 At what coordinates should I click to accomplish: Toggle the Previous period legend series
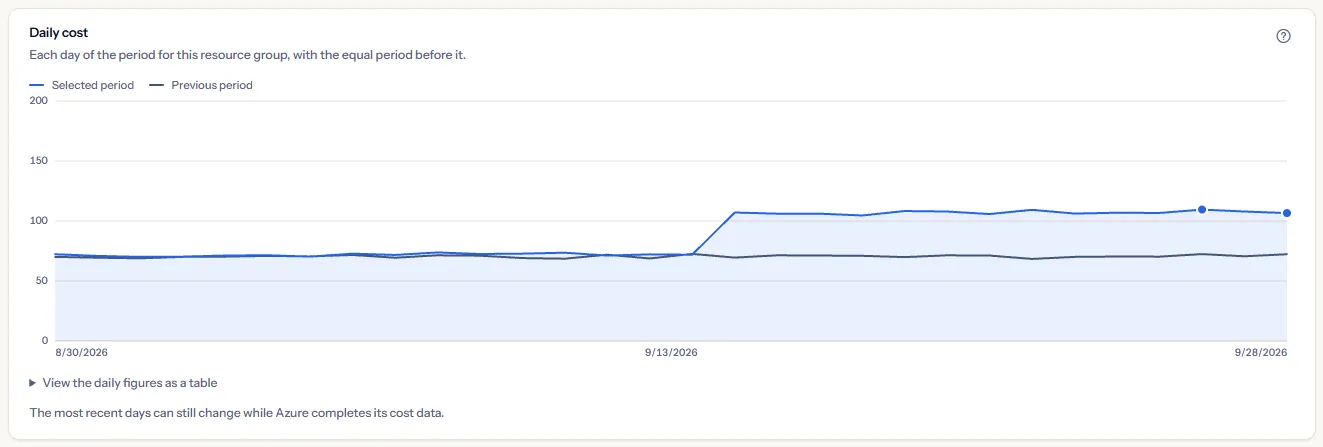[x=201, y=85]
